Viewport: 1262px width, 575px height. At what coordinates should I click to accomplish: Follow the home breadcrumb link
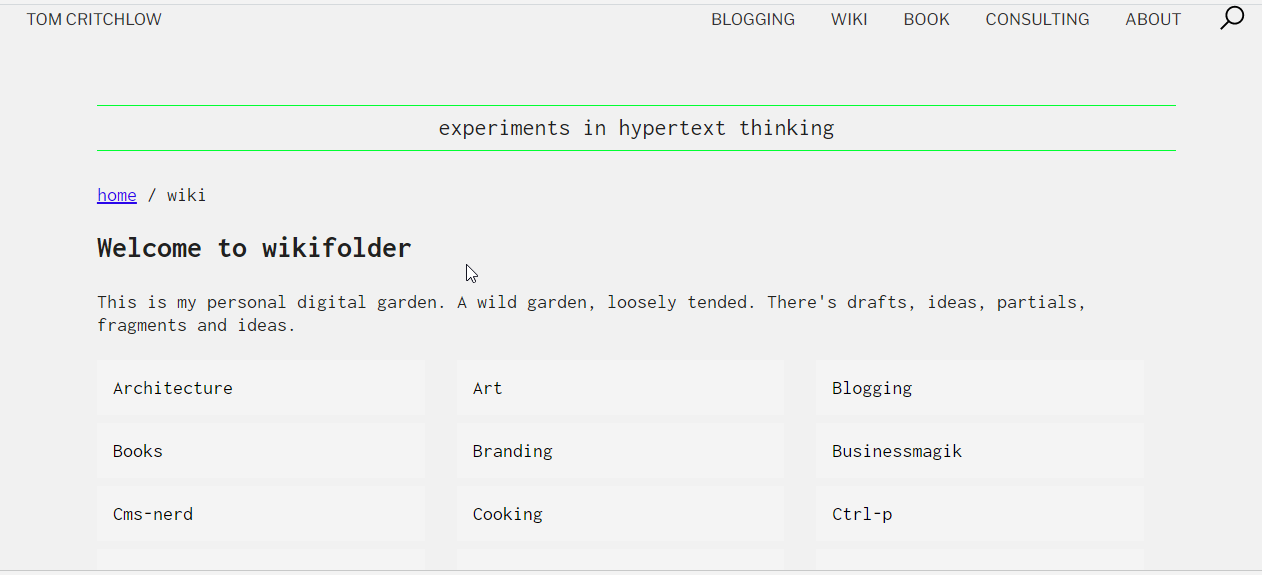pyautogui.click(x=116, y=195)
